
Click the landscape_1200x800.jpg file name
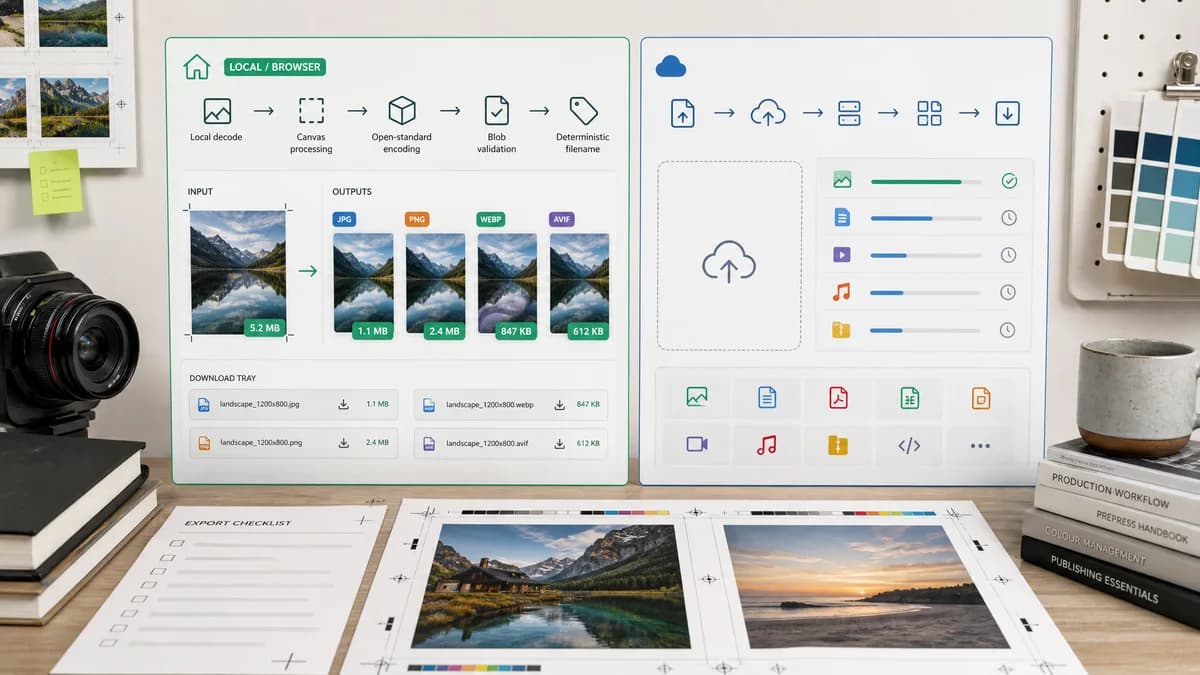[260, 404]
